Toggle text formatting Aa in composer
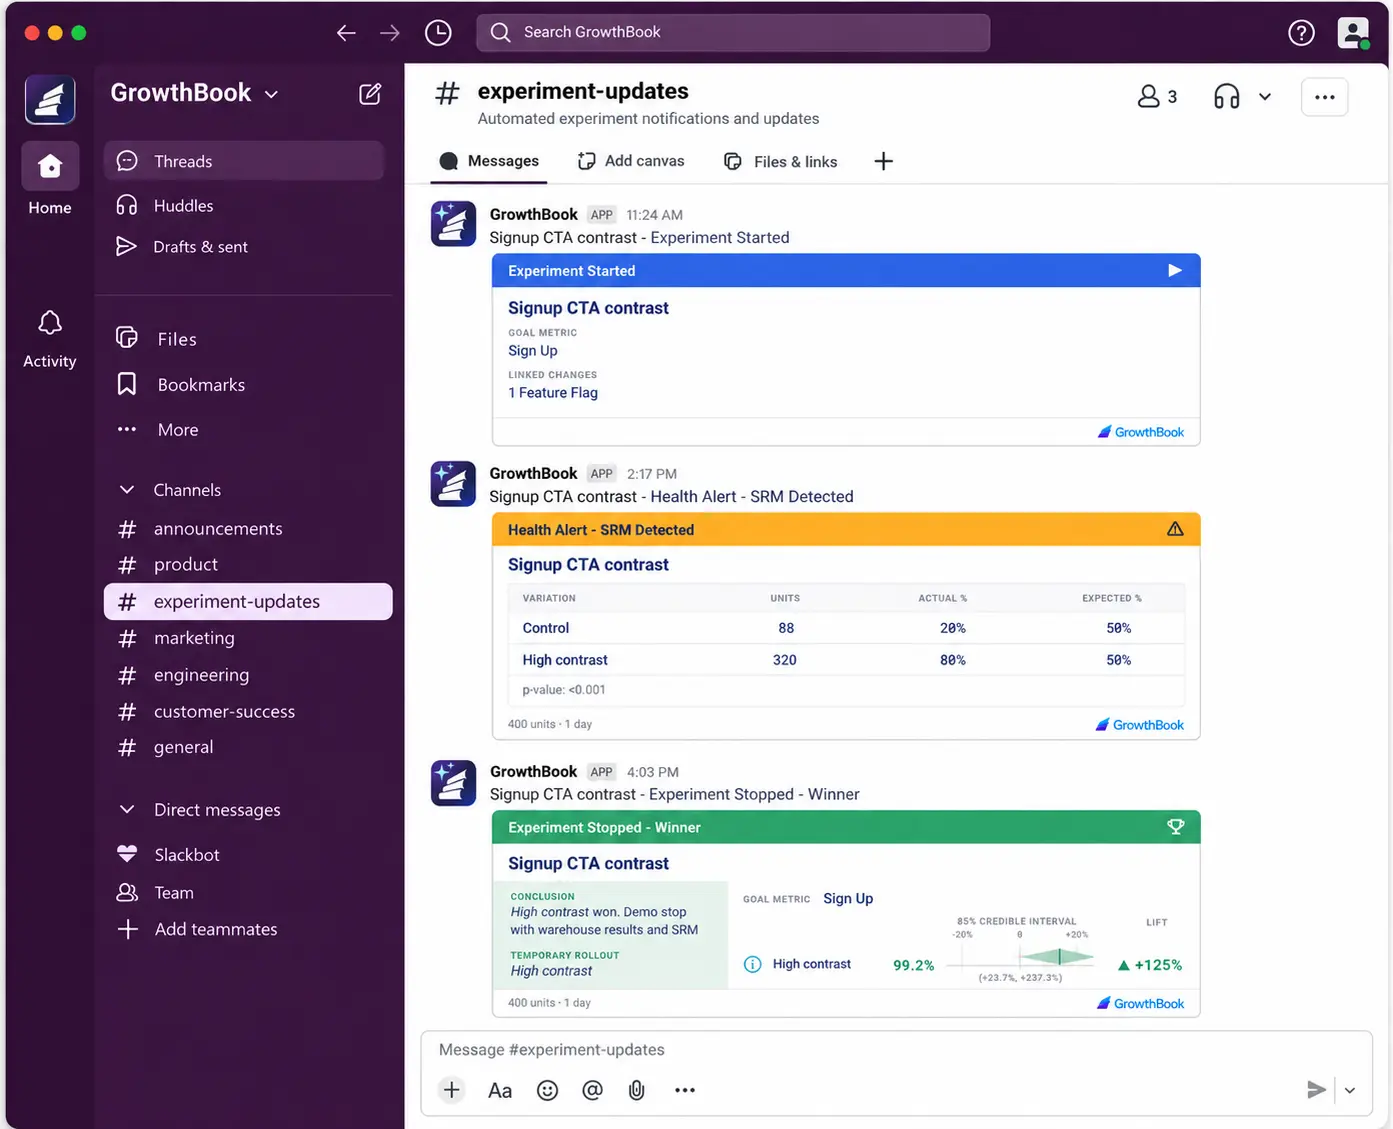 tap(500, 1091)
